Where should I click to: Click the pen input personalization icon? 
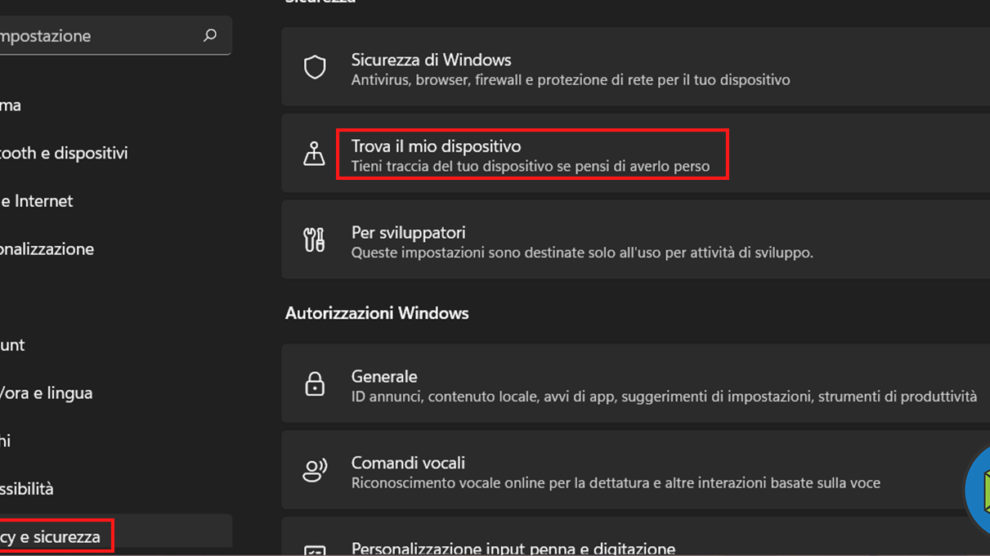pos(315,549)
